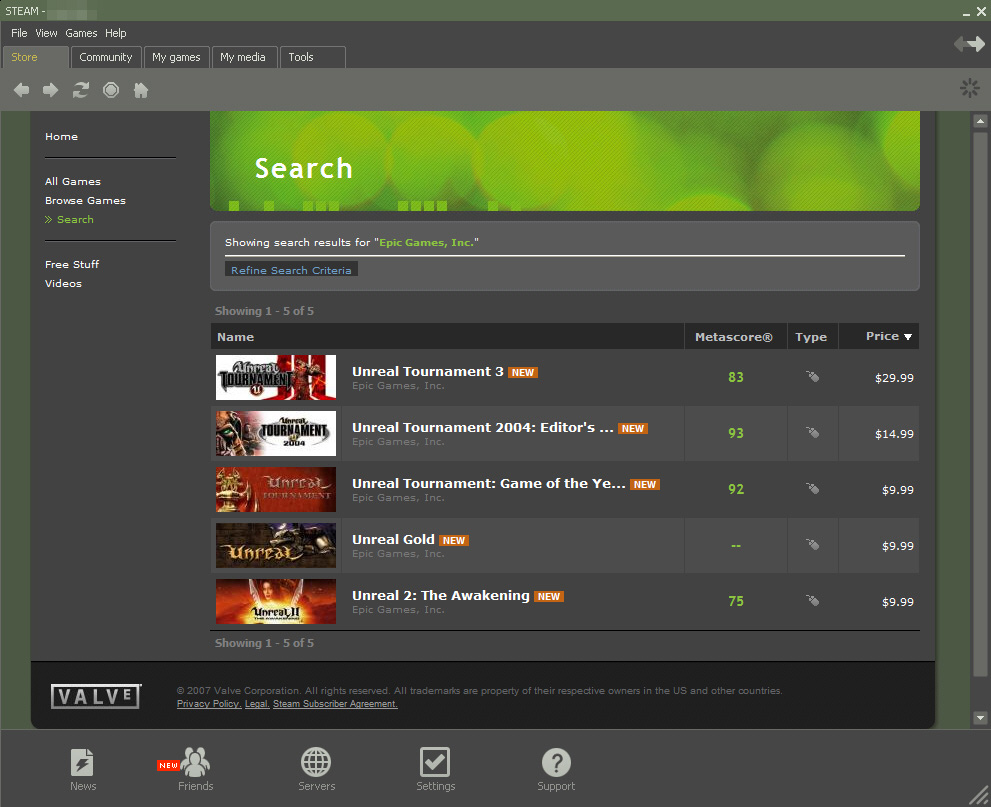Click Refine Search Criteria button
The width and height of the screenshot is (991, 807).
tap(291, 270)
